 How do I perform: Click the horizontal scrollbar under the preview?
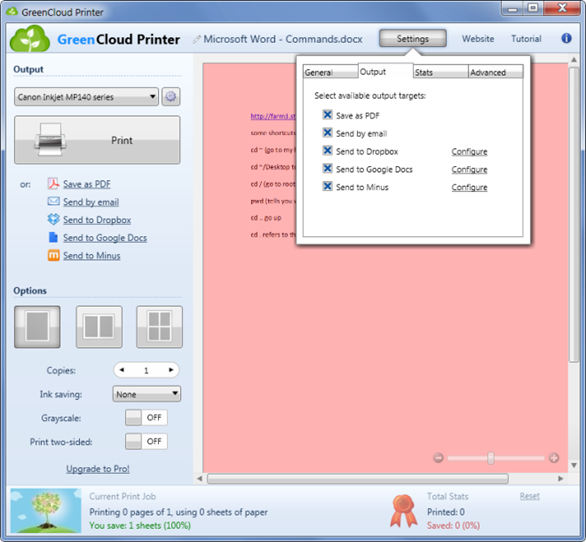click(x=358, y=478)
